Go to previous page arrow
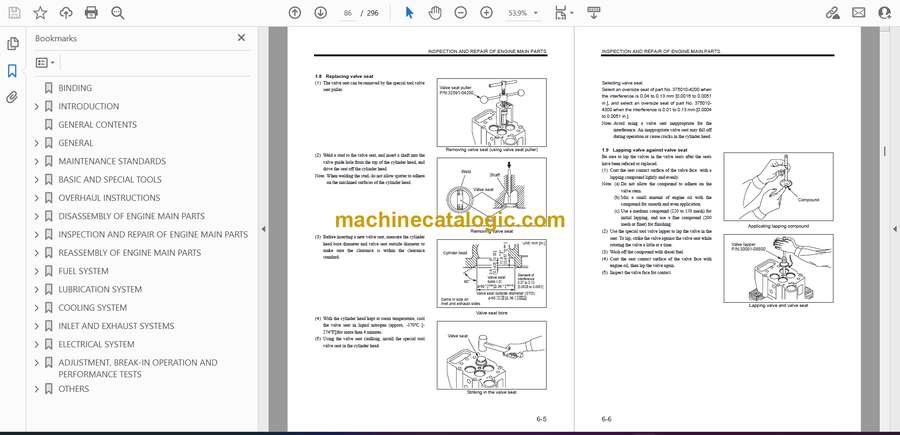Viewport: 900px width, 435px height. pyautogui.click(x=294, y=13)
